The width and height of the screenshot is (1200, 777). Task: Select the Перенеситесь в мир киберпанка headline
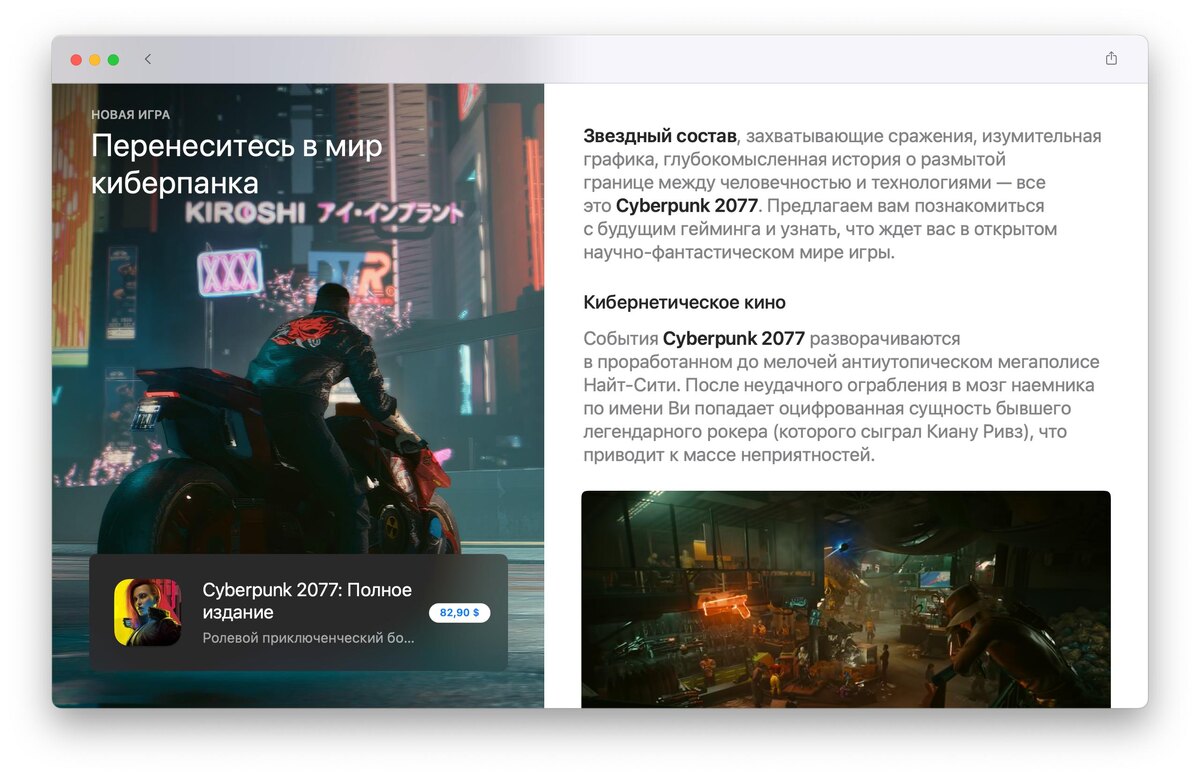[237, 164]
